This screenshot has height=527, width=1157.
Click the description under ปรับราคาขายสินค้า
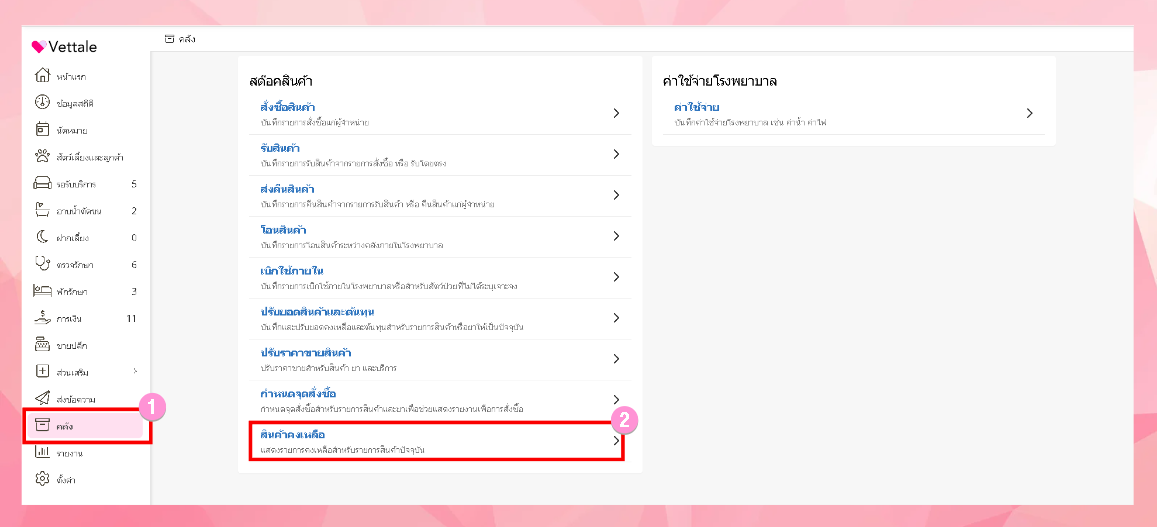(328, 368)
